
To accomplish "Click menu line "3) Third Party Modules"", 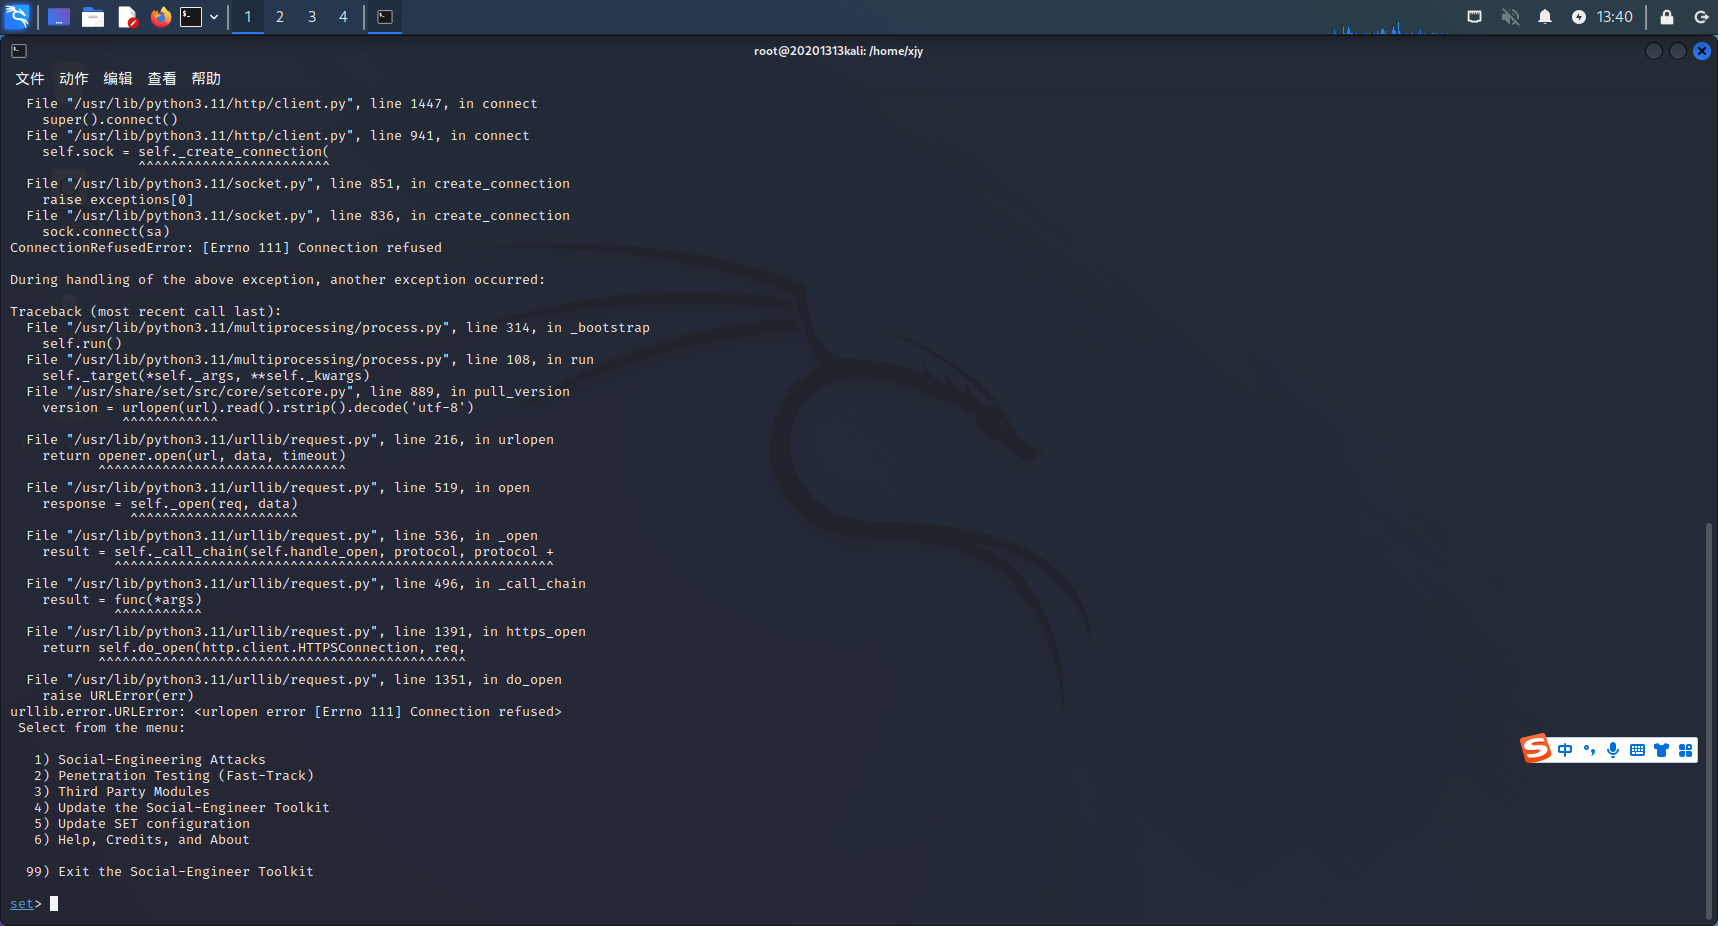I will (x=122, y=792).
